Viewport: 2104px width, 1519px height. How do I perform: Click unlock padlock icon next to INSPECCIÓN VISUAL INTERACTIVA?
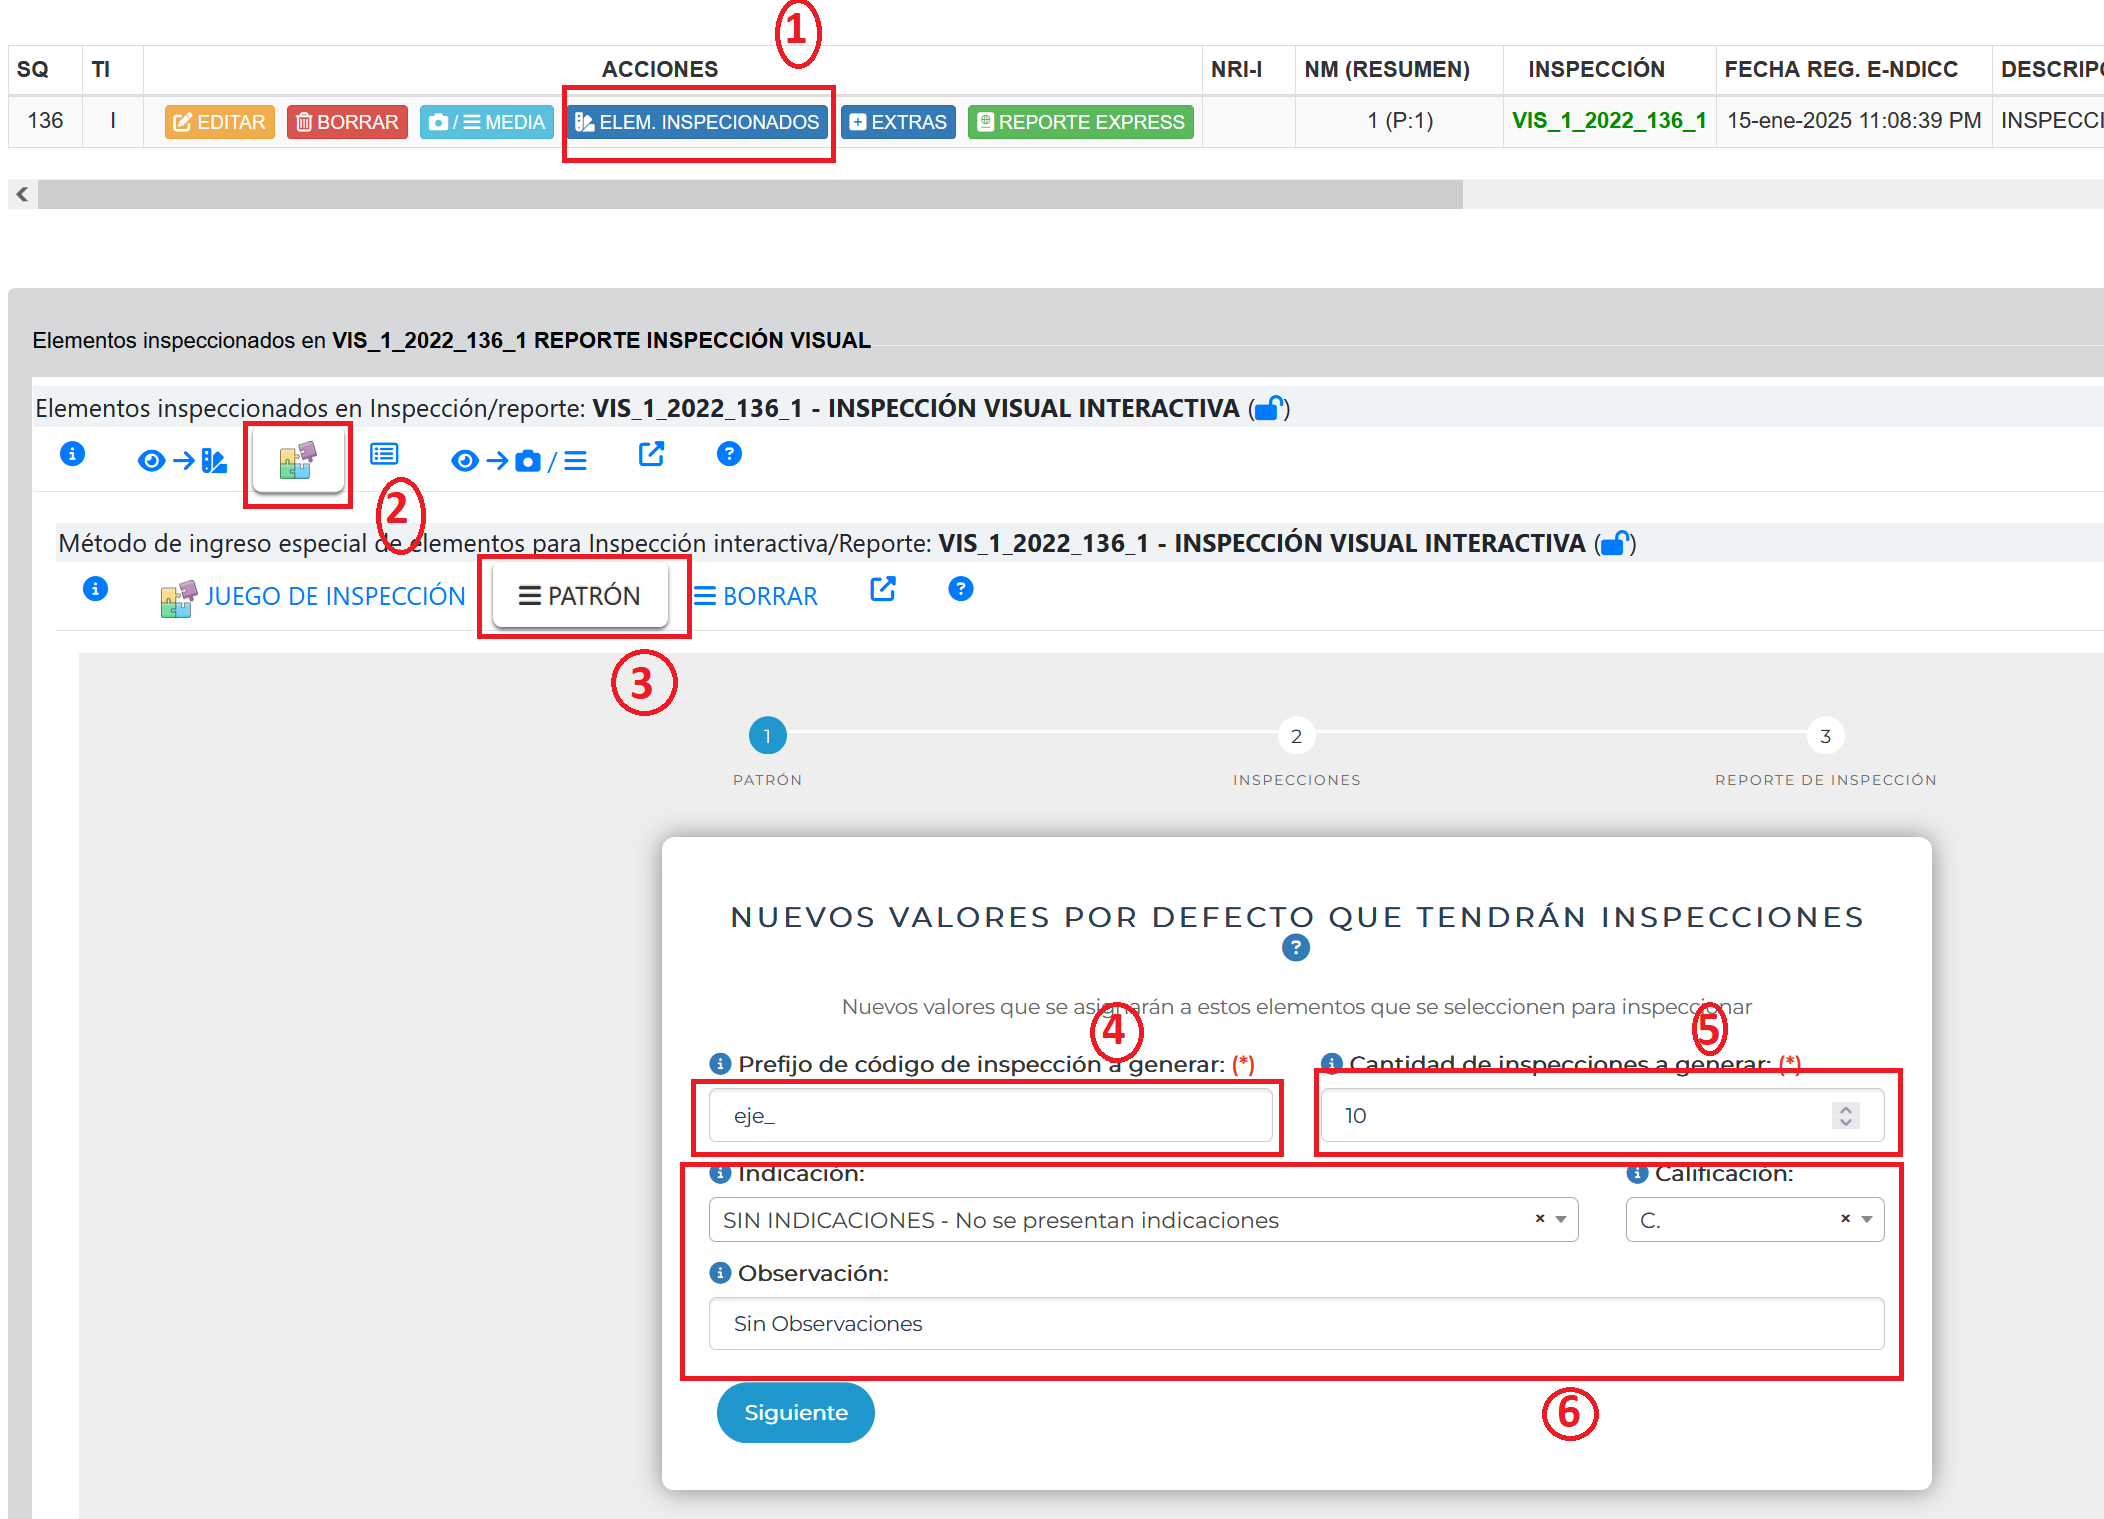click(x=1269, y=408)
